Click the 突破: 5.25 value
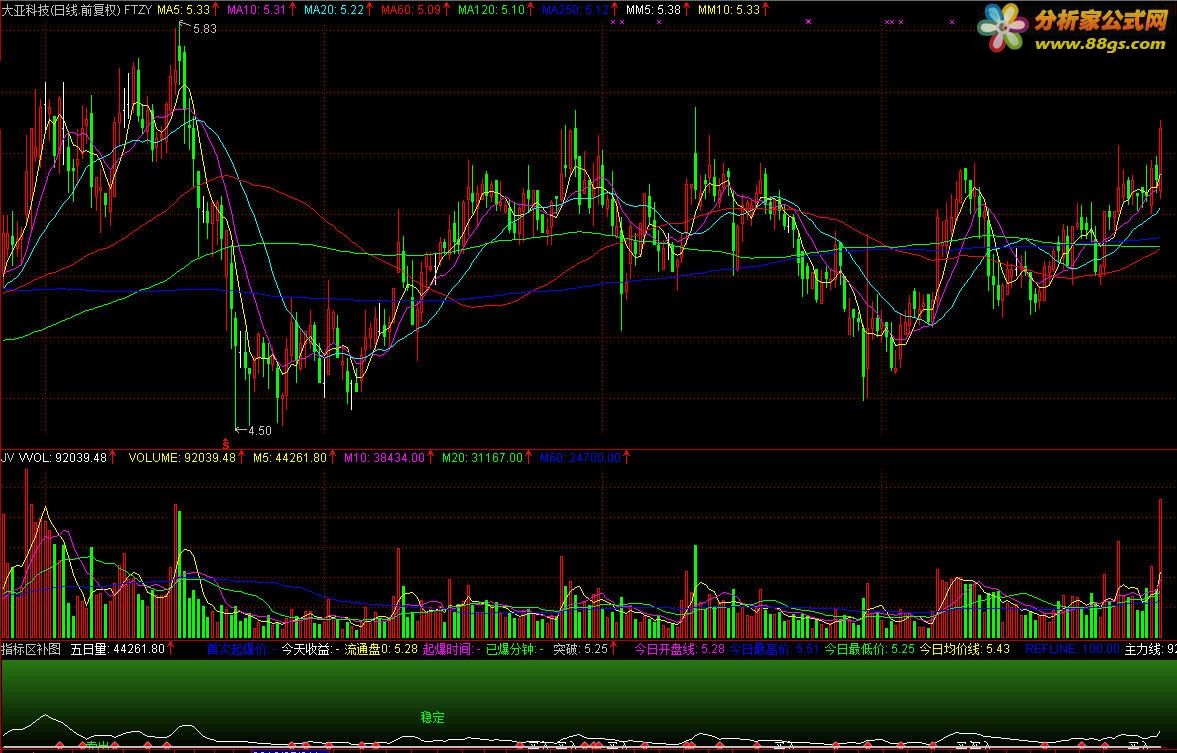The height and width of the screenshot is (753, 1177). (x=579, y=649)
